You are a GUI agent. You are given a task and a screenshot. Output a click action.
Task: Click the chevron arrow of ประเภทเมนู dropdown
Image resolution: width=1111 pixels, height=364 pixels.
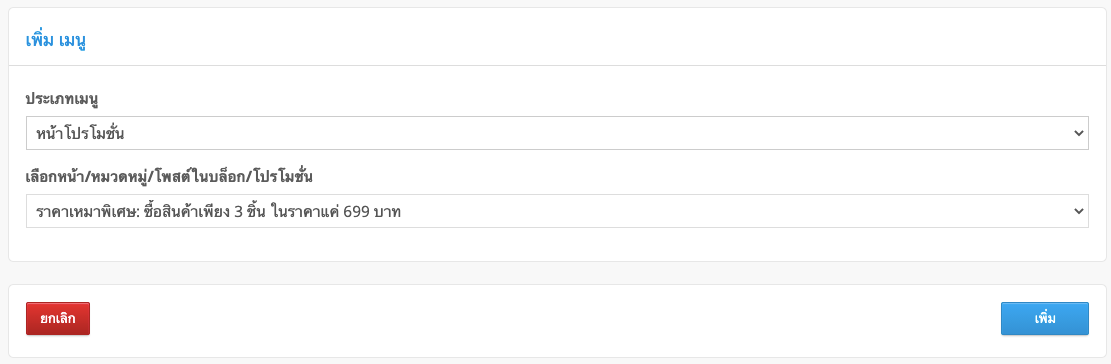tap(1078, 133)
